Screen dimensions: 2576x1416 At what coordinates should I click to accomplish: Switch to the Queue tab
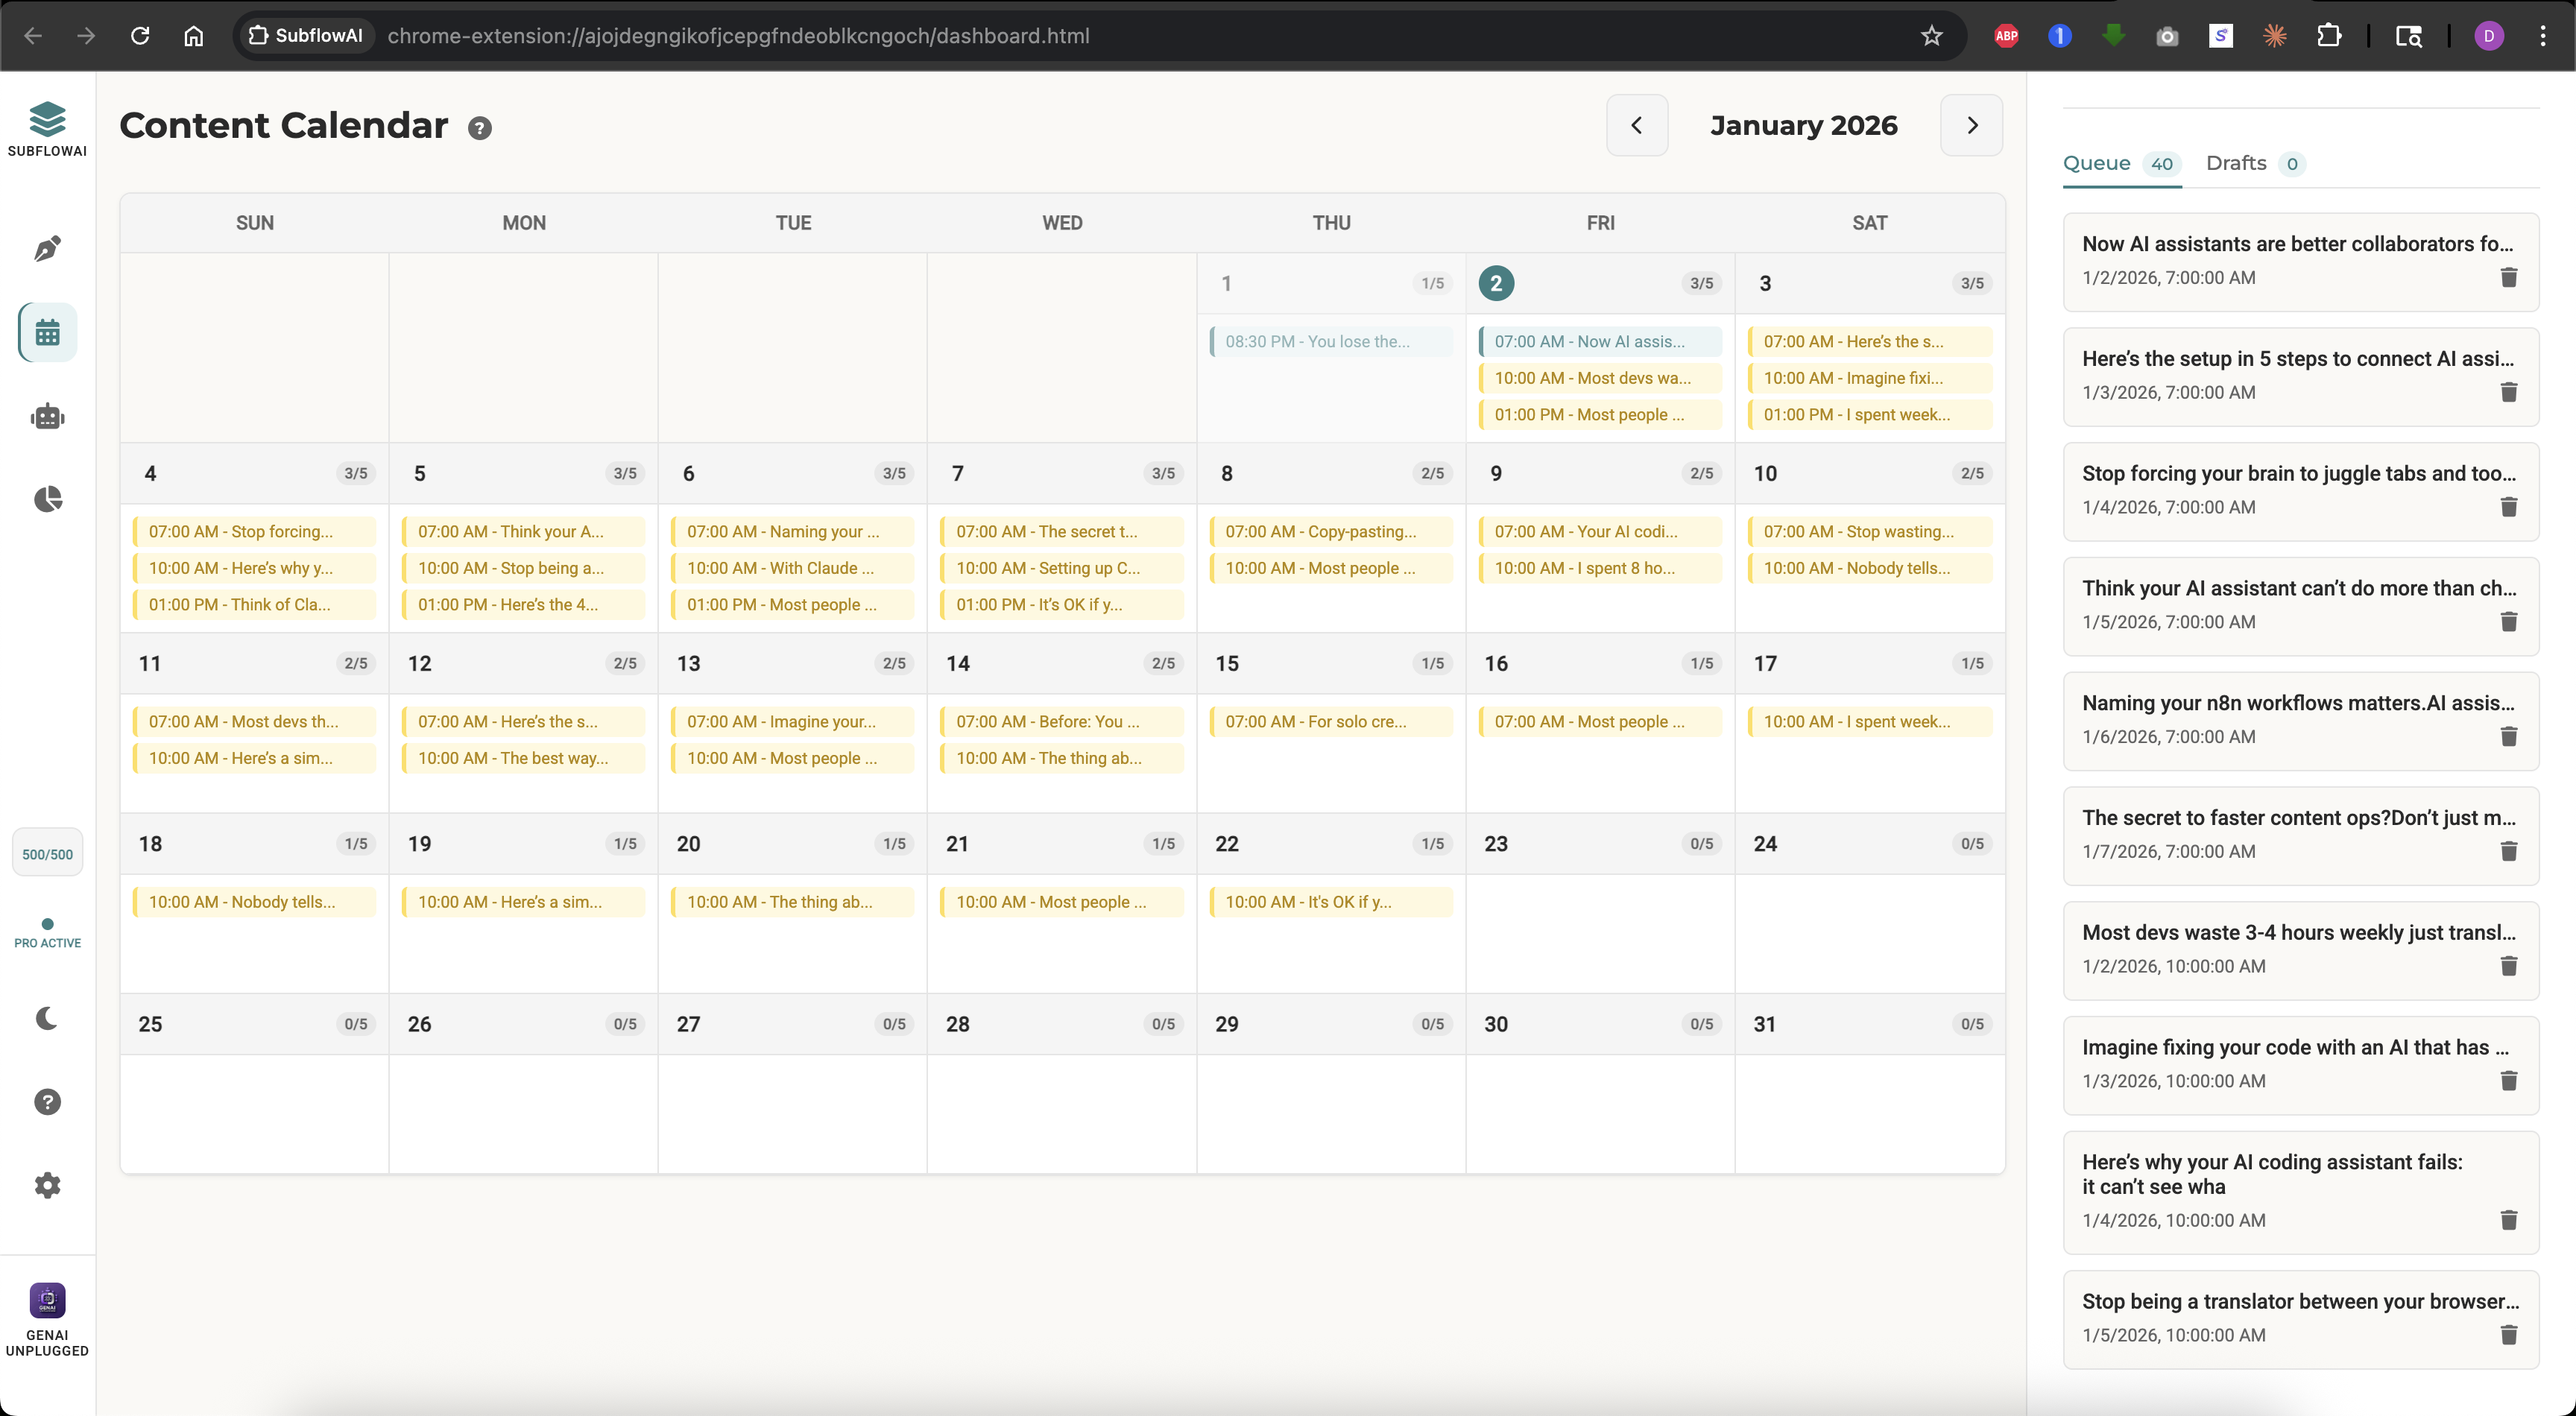pyautogui.click(x=2097, y=163)
